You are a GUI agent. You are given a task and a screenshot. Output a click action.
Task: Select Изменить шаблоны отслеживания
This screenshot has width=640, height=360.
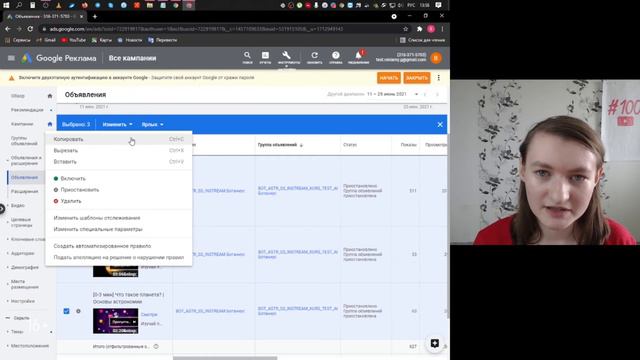(x=118, y=218)
